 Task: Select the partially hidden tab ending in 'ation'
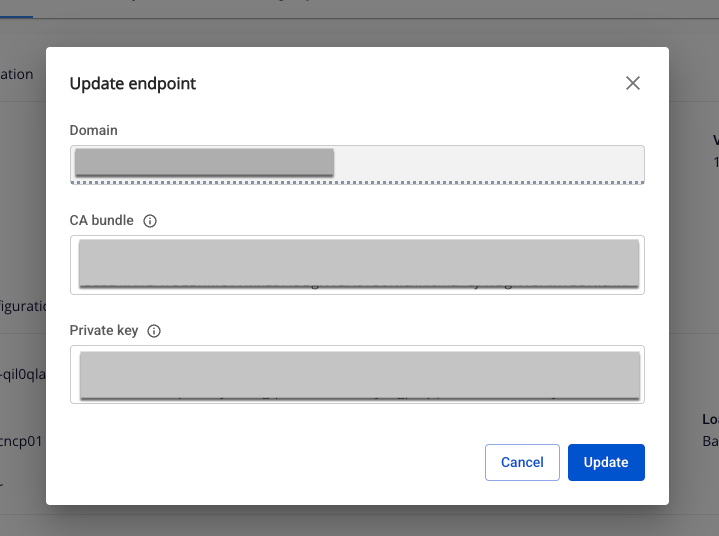point(17,74)
